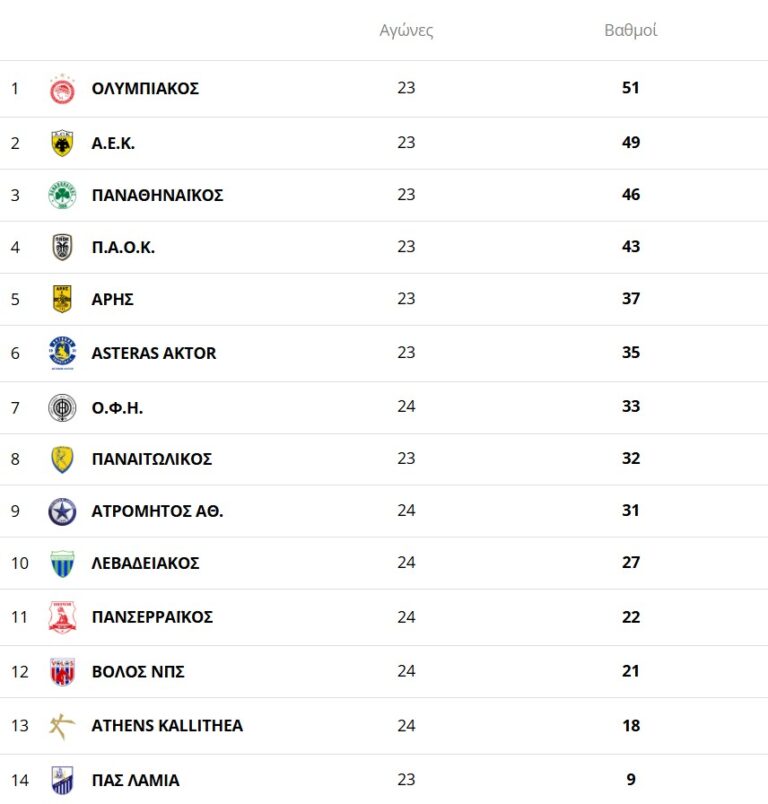Click the ATHENS KALLITHEA team name
Screen dimensions: 768x804
tap(167, 725)
